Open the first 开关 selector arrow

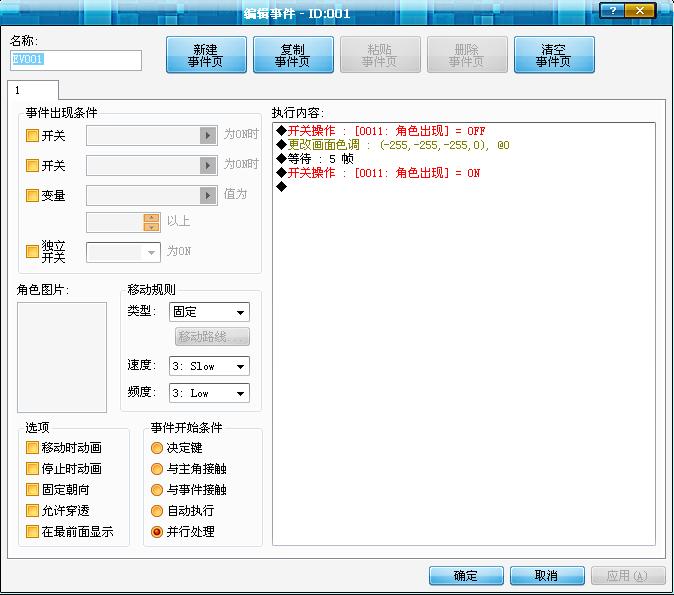208,135
